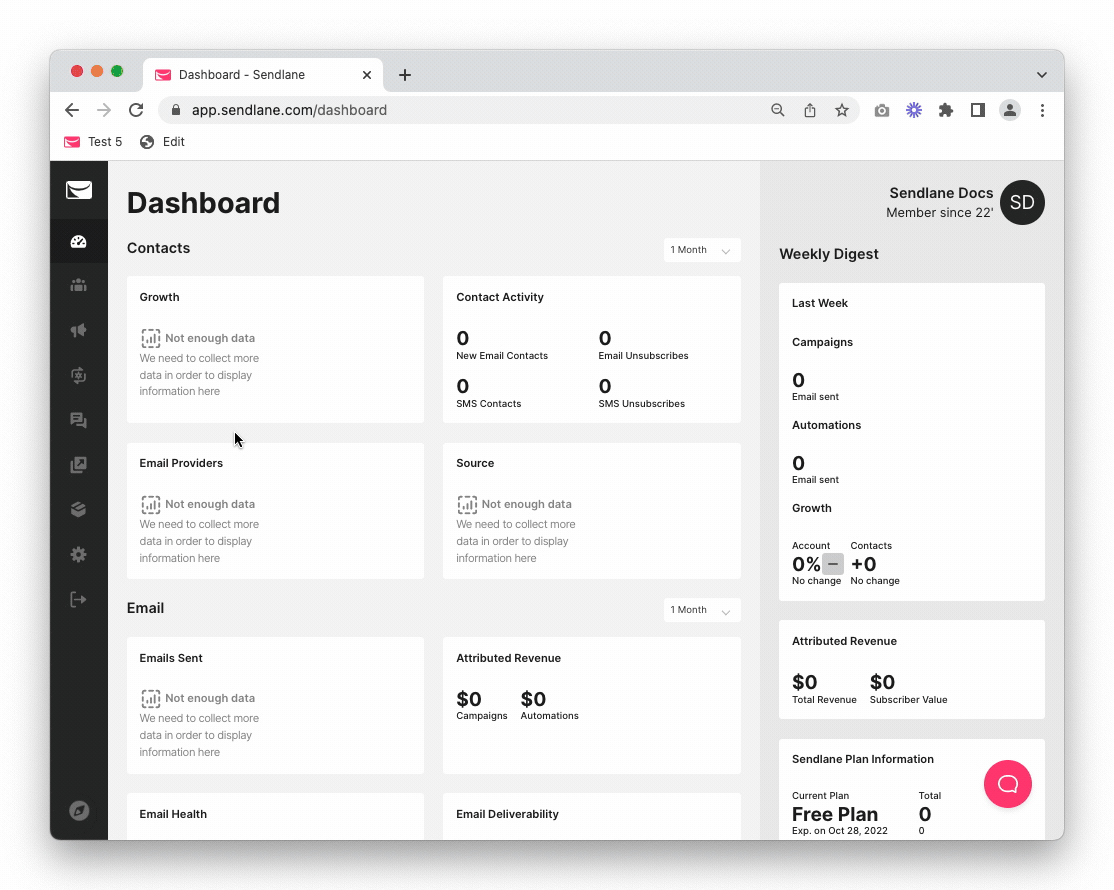This screenshot has height=890, width=1114.
Task: Click the Total Revenue label
Action: tap(824, 700)
